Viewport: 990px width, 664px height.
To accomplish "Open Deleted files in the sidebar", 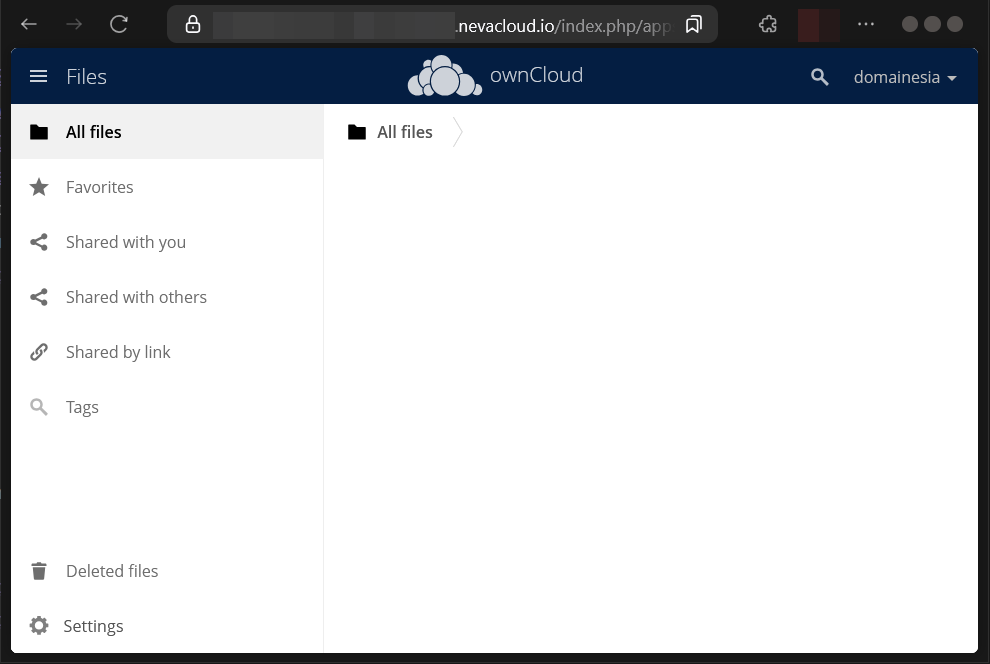I will (167, 571).
